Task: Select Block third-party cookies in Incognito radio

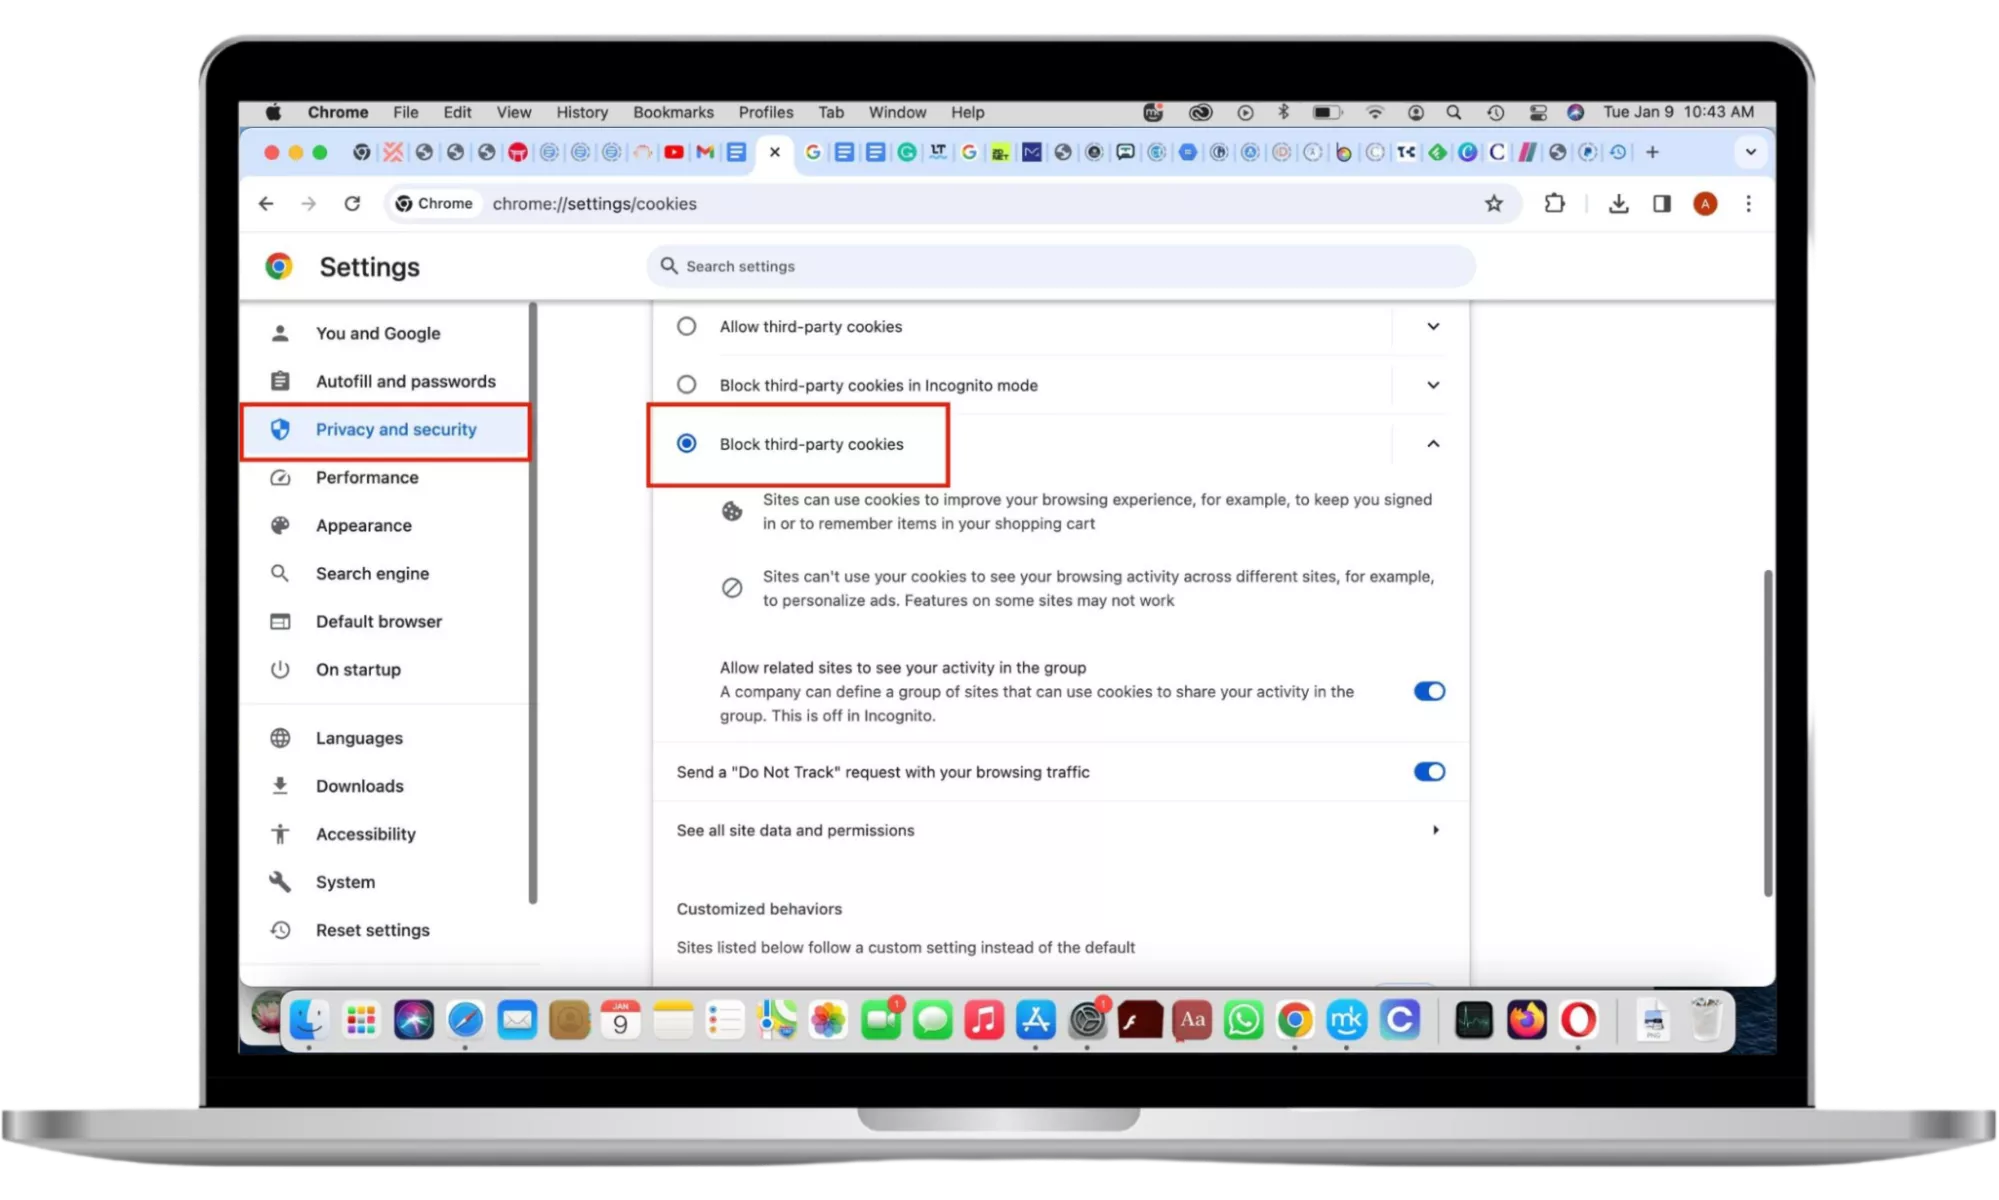Action: tap(686, 385)
